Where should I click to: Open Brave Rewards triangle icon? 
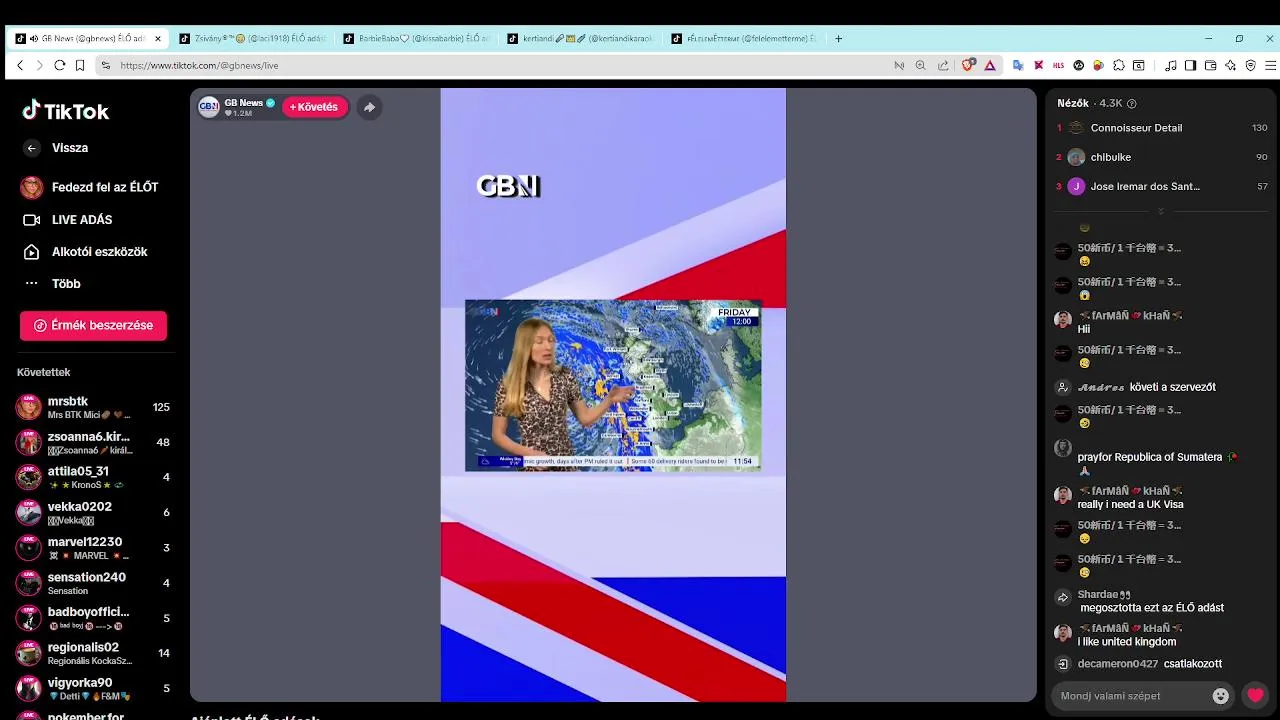click(x=990, y=65)
